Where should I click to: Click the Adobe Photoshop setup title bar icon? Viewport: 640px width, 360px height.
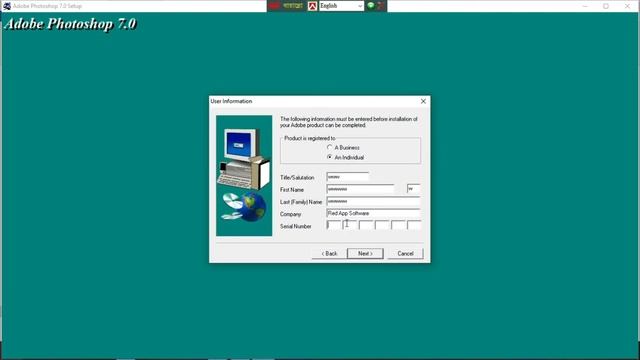[x=7, y=6]
